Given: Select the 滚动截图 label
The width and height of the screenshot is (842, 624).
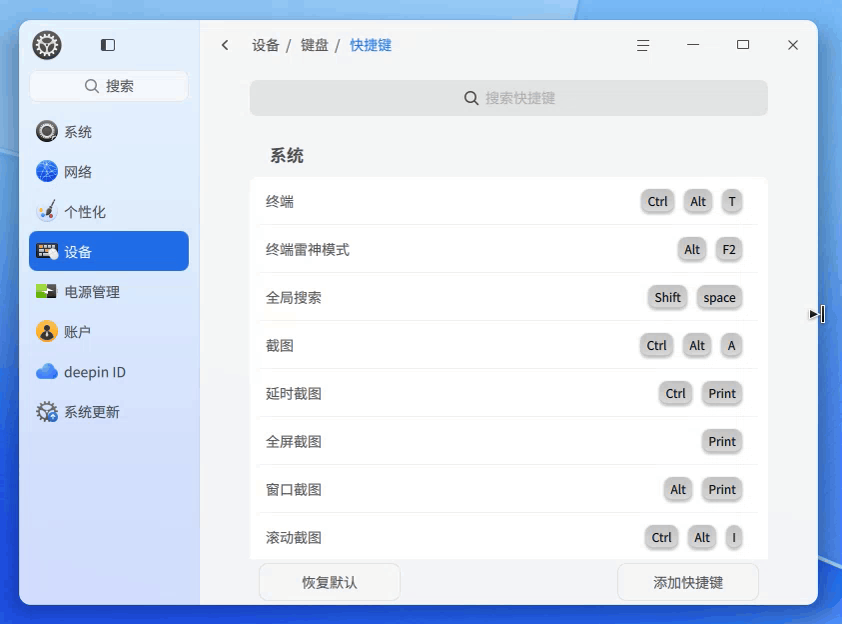Looking at the screenshot, I should [294, 537].
